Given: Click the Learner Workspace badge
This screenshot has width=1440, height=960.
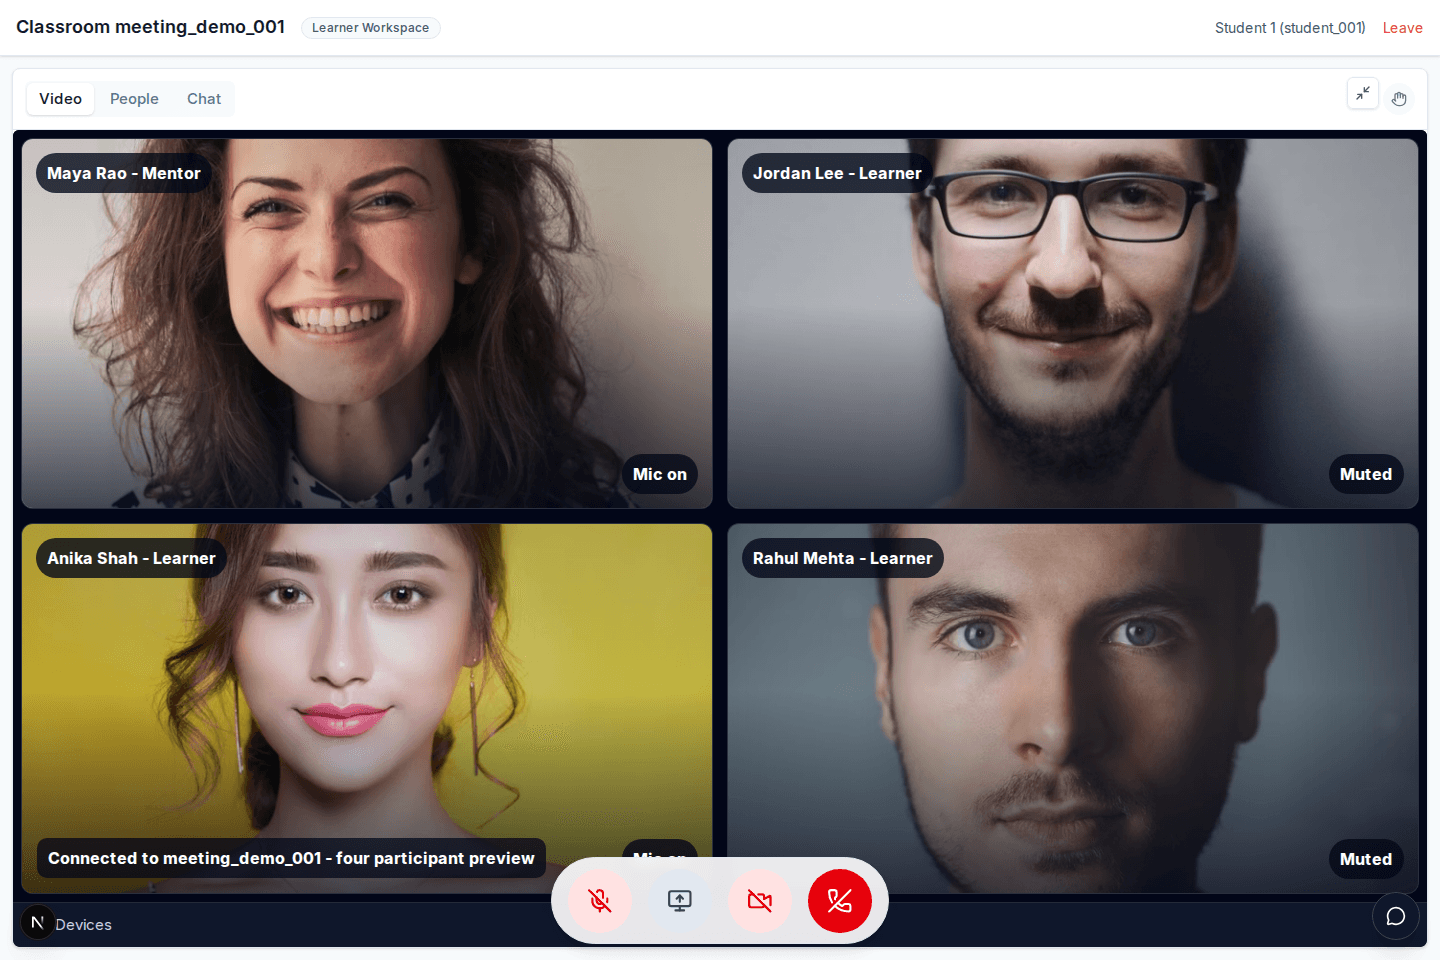Looking at the screenshot, I should tap(370, 28).
